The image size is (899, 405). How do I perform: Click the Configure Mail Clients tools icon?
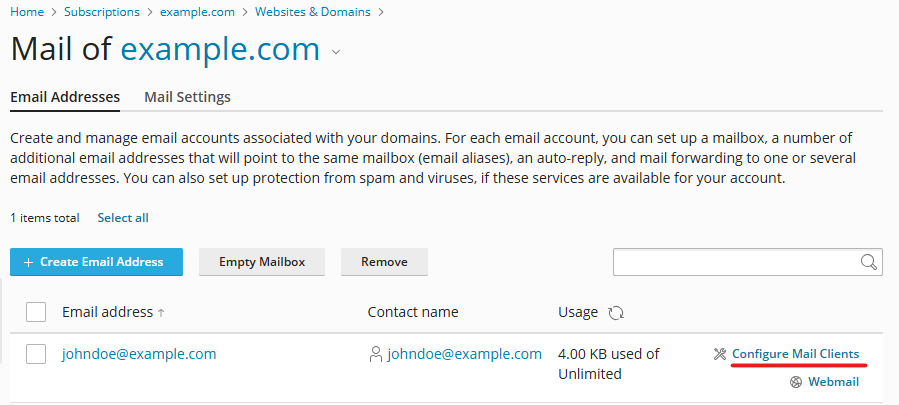720,354
